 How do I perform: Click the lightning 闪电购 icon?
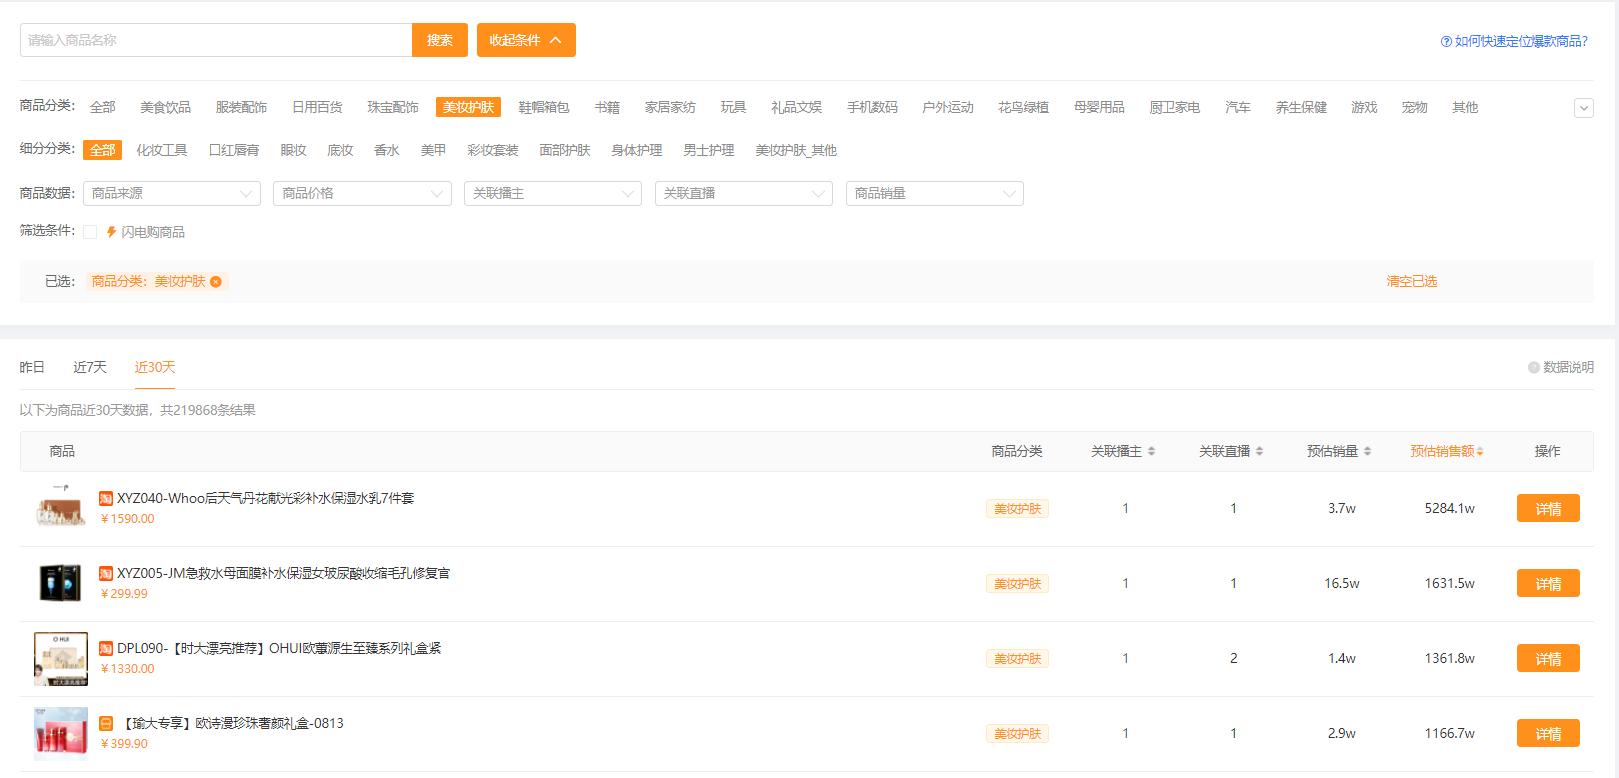click(x=112, y=232)
